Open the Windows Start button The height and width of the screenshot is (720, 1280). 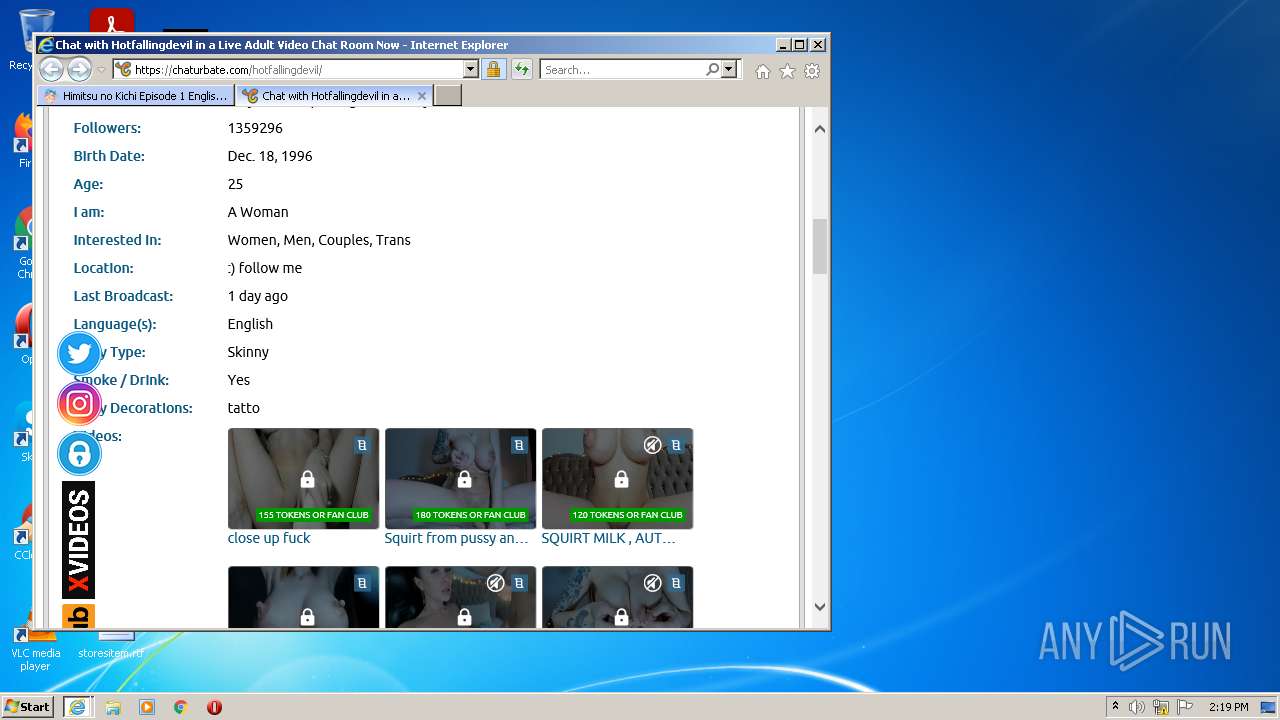pos(28,707)
